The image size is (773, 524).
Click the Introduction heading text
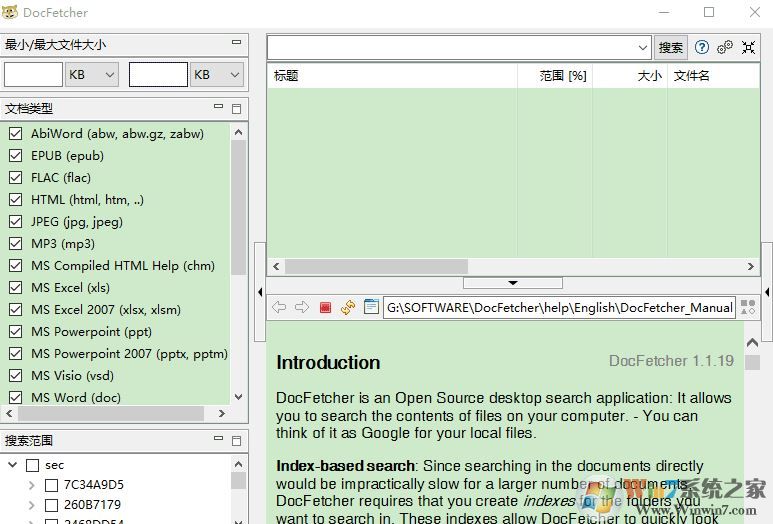328,363
